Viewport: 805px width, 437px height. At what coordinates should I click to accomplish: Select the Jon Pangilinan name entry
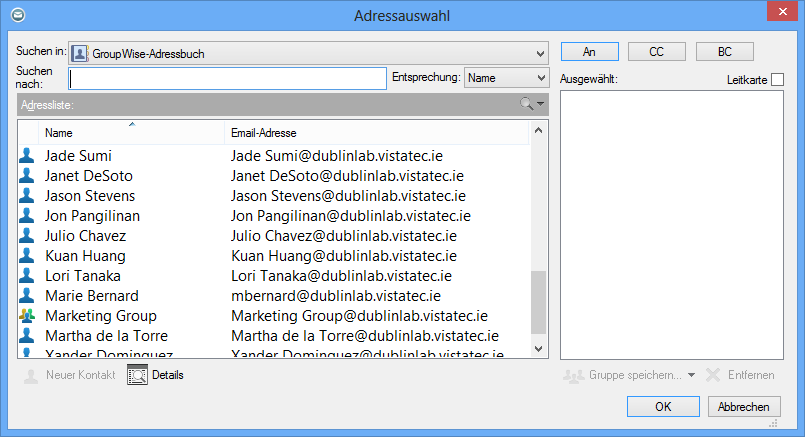click(92, 216)
